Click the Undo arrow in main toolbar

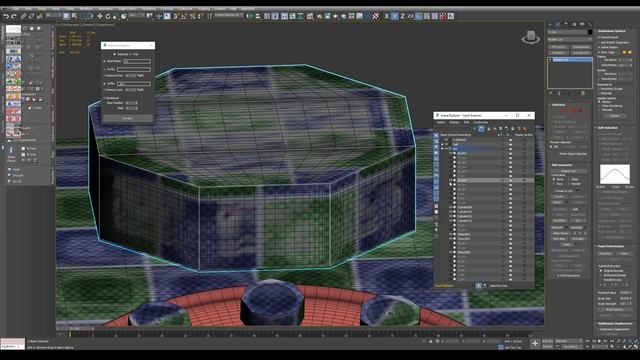[6, 16]
